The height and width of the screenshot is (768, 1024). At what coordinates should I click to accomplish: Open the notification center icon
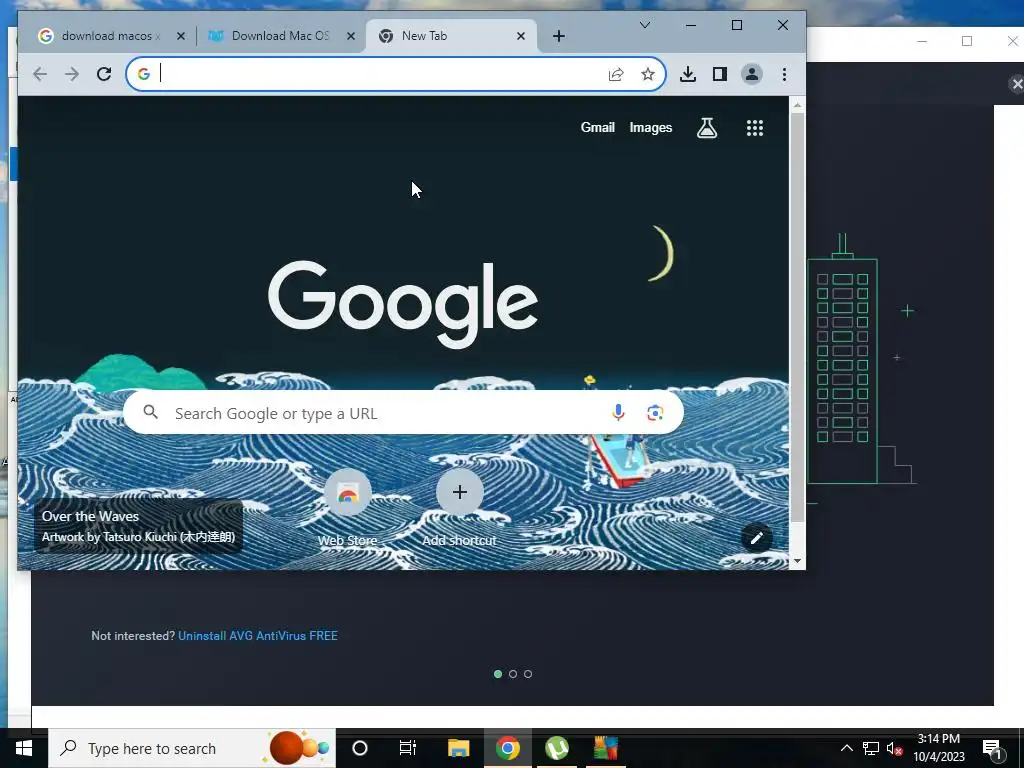tap(993, 749)
